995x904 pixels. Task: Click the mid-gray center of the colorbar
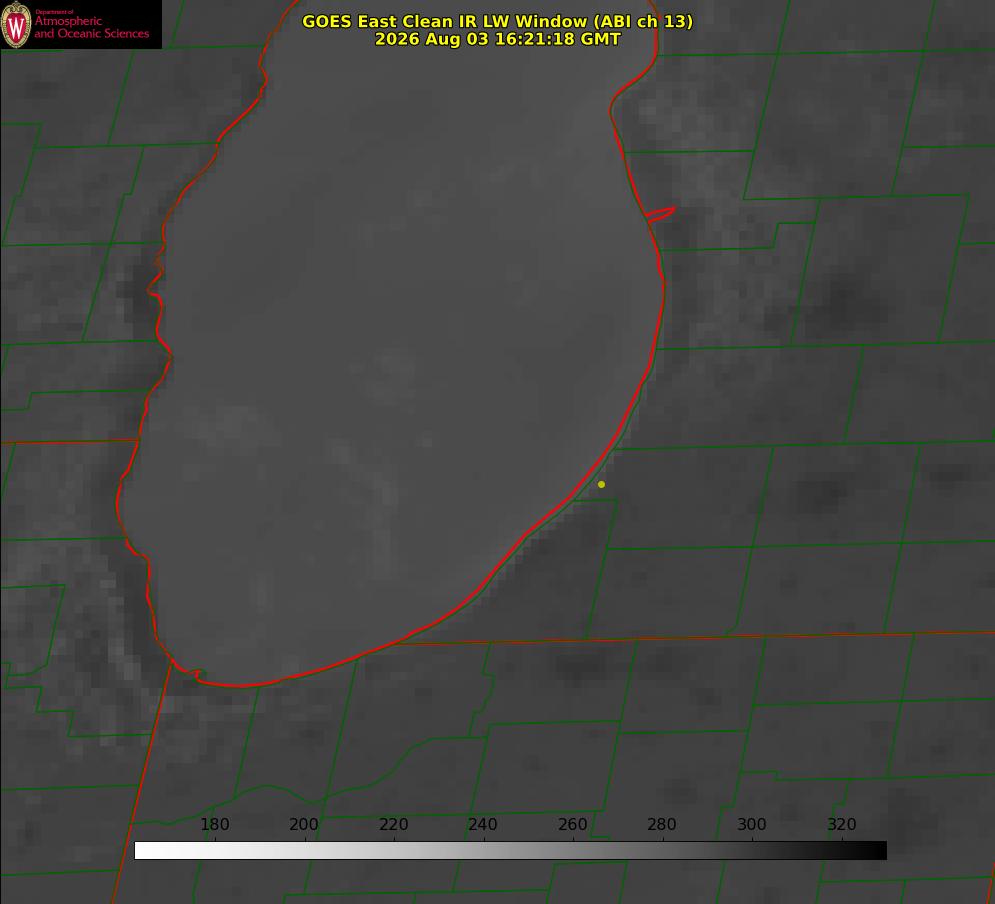tap(510, 851)
